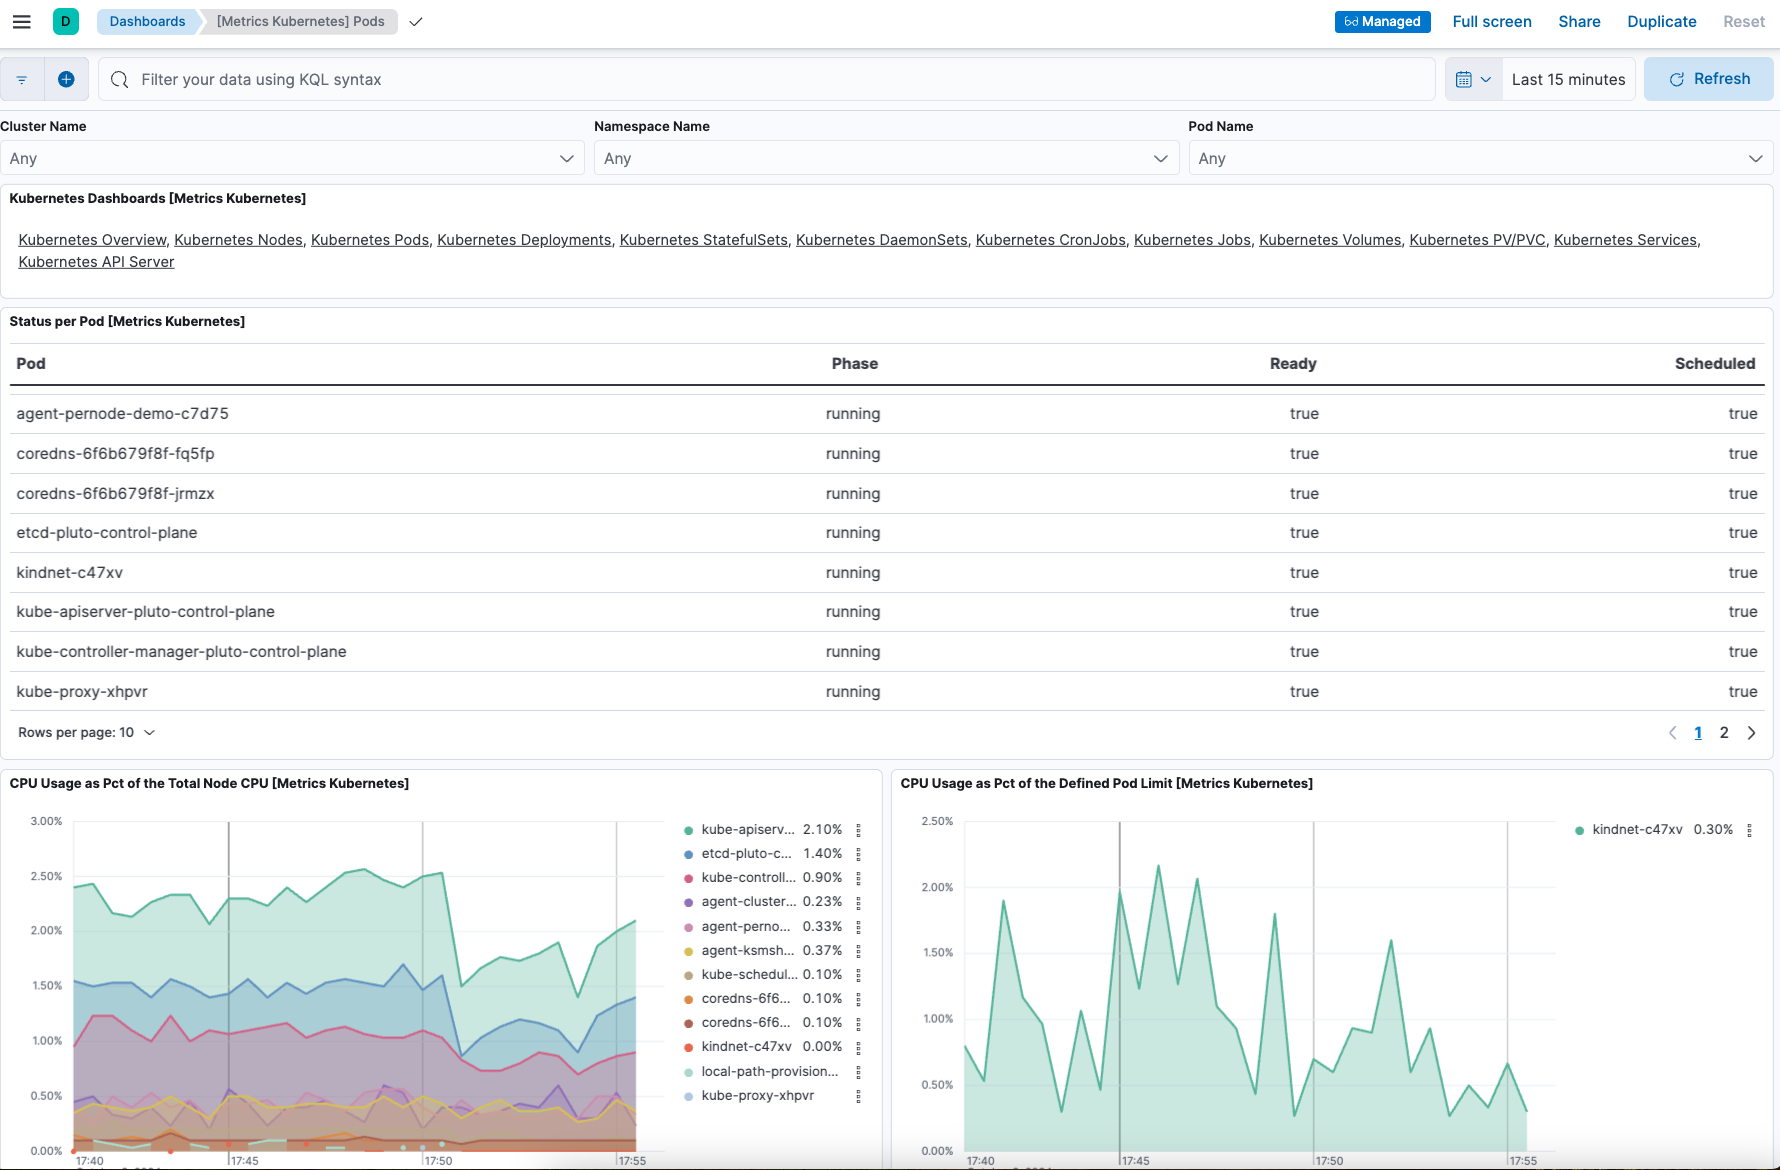Click the Refresh button
Image resolution: width=1780 pixels, height=1170 pixels.
click(1708, 79)
